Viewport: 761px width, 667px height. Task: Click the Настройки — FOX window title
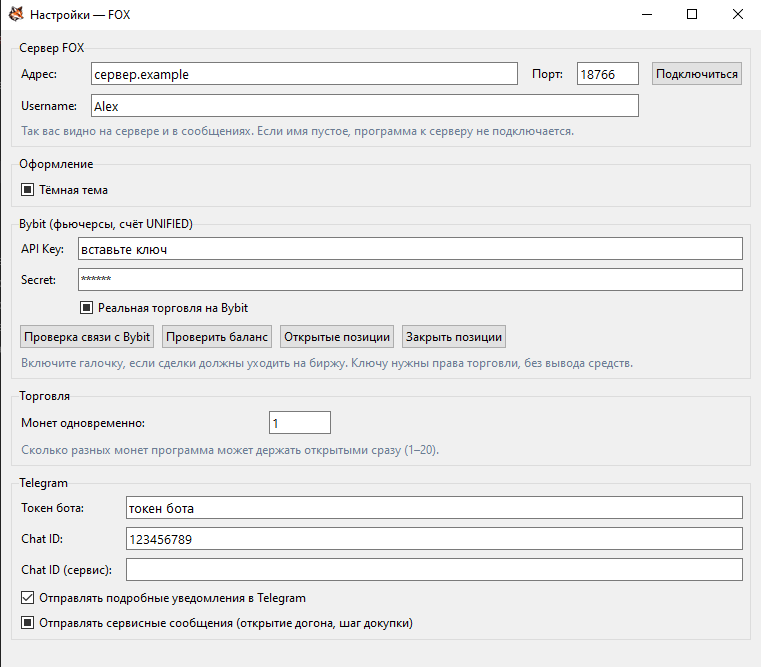pos(80,15)
